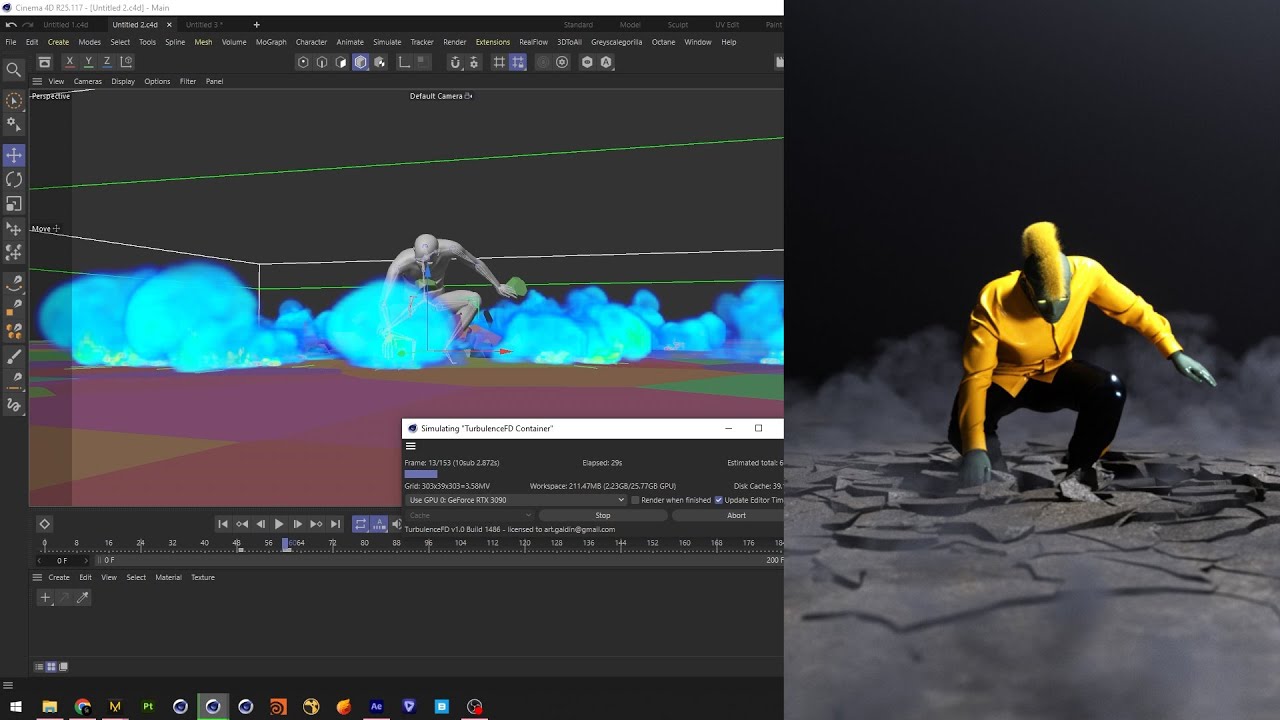Open the Cache dropdown

pos(470,516)
